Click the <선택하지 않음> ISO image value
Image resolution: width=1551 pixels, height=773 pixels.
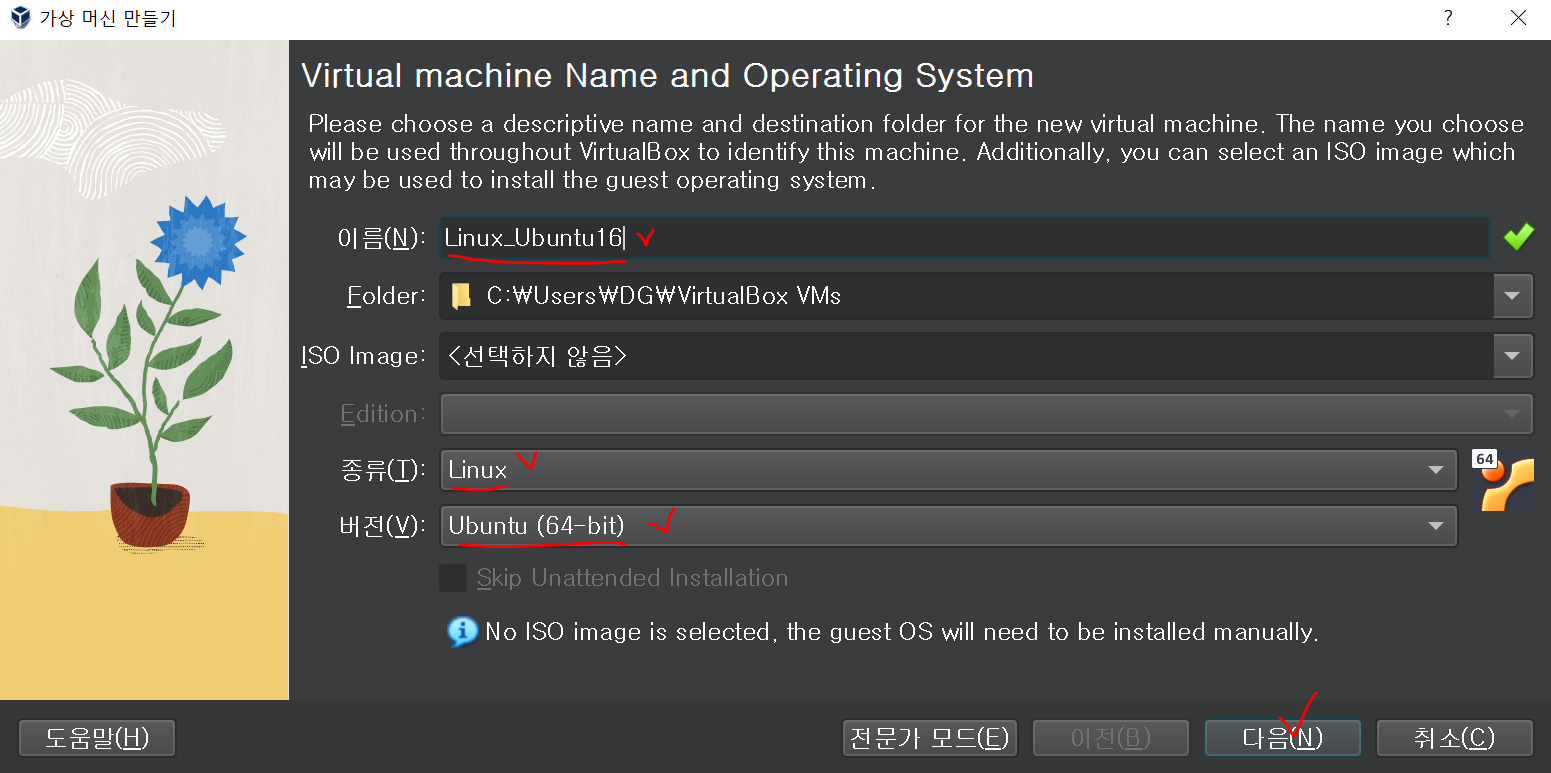[x=538, y=356]
